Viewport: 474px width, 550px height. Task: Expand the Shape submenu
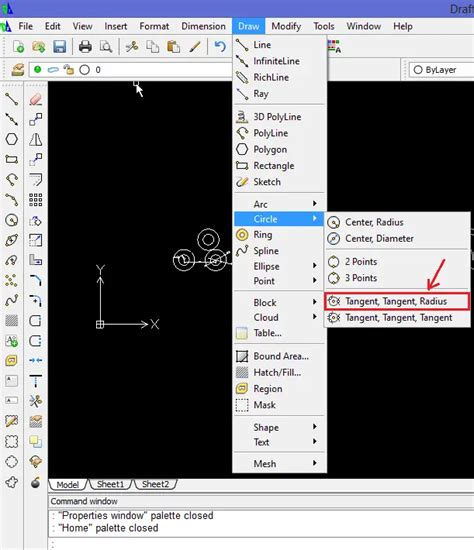pos(279,427)
